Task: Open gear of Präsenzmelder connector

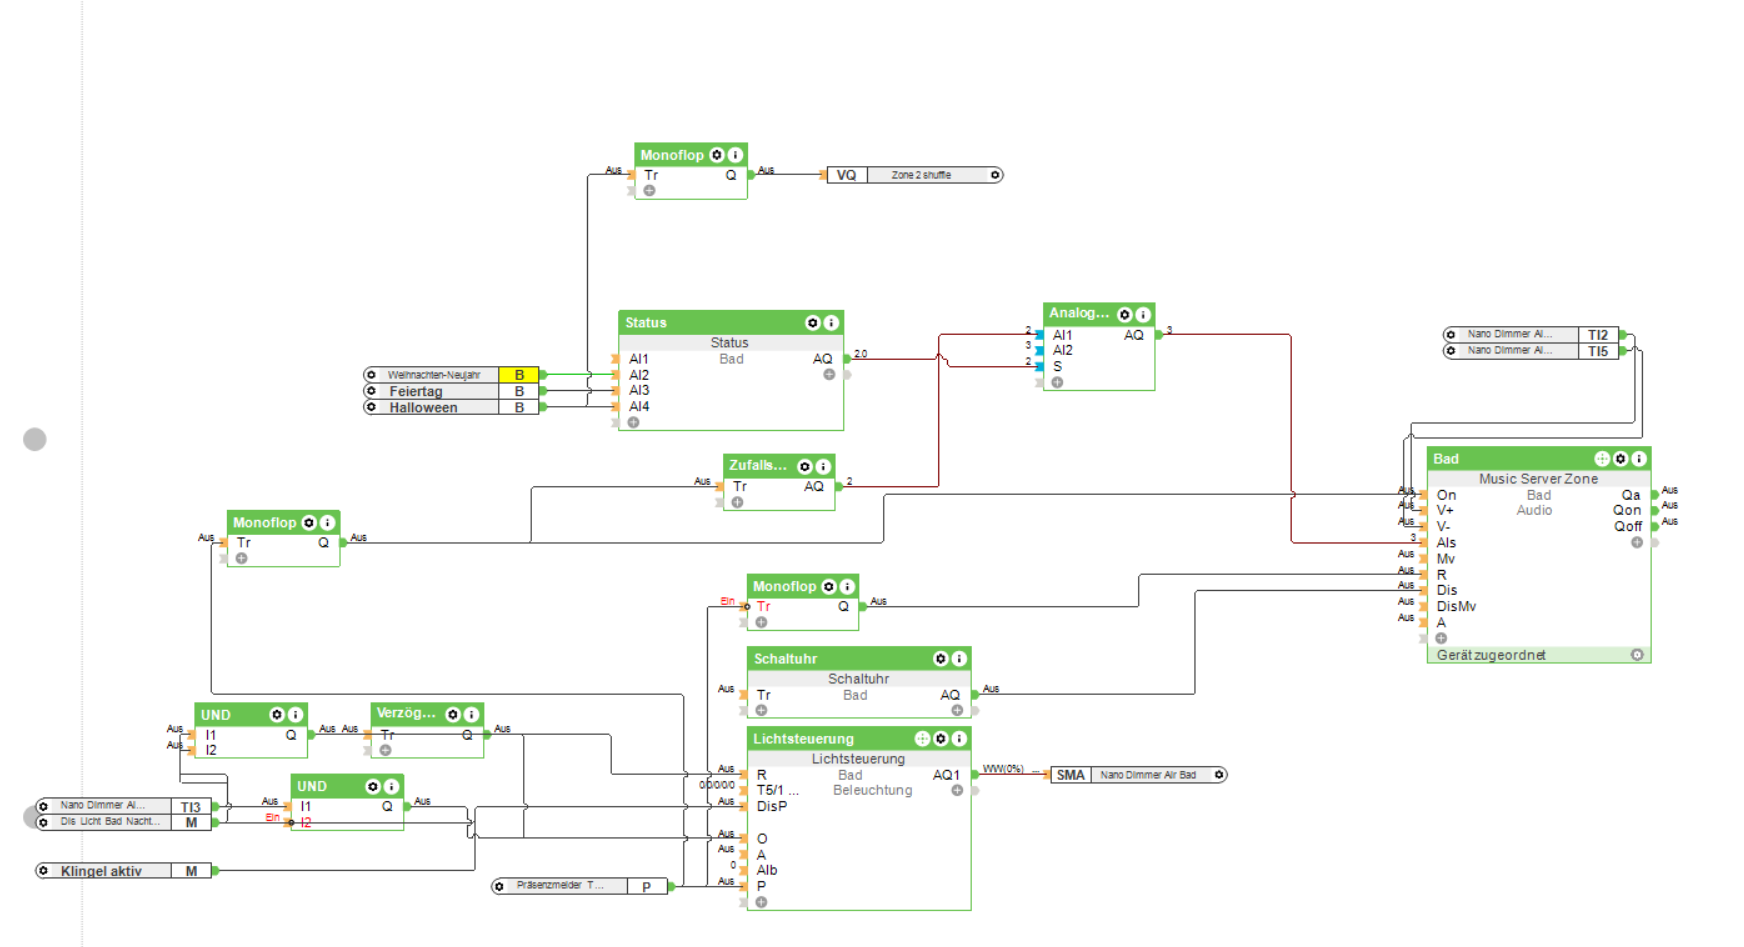Action: 499,886
